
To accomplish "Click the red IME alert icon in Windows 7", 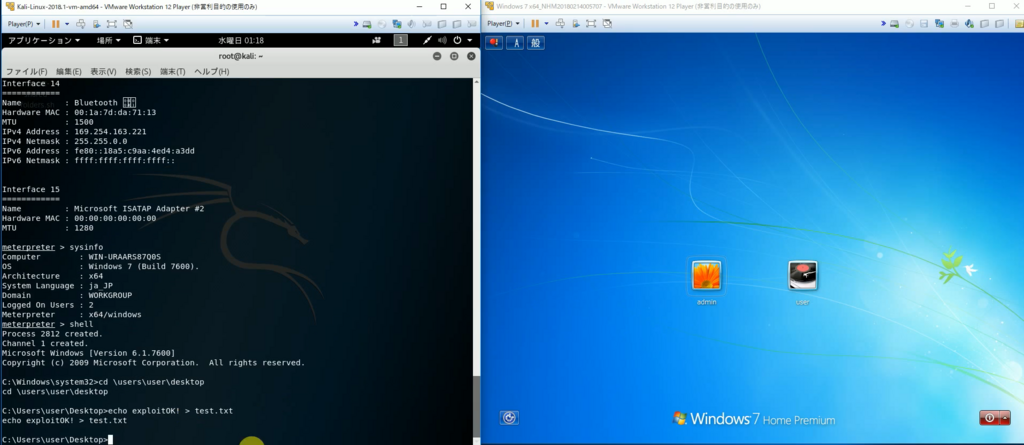I will [x=495, y=42].
